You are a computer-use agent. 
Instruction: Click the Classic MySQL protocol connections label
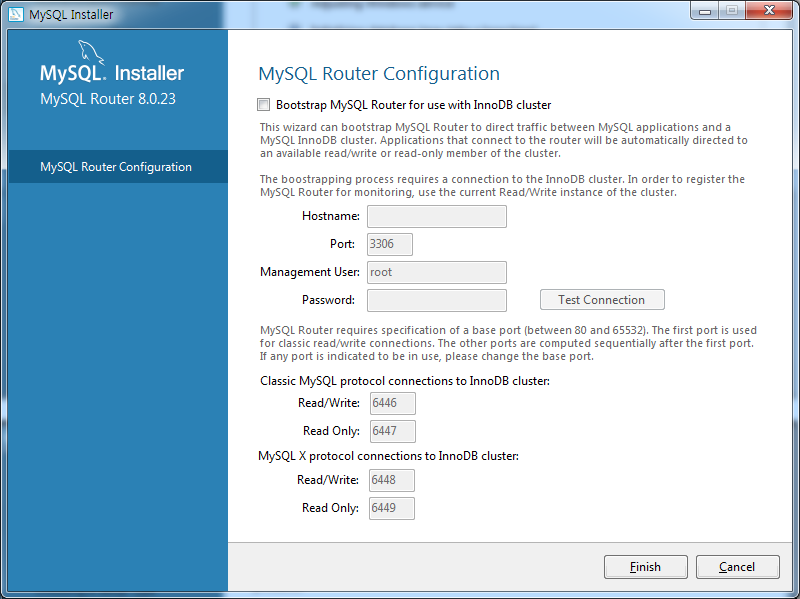(405, 381)
